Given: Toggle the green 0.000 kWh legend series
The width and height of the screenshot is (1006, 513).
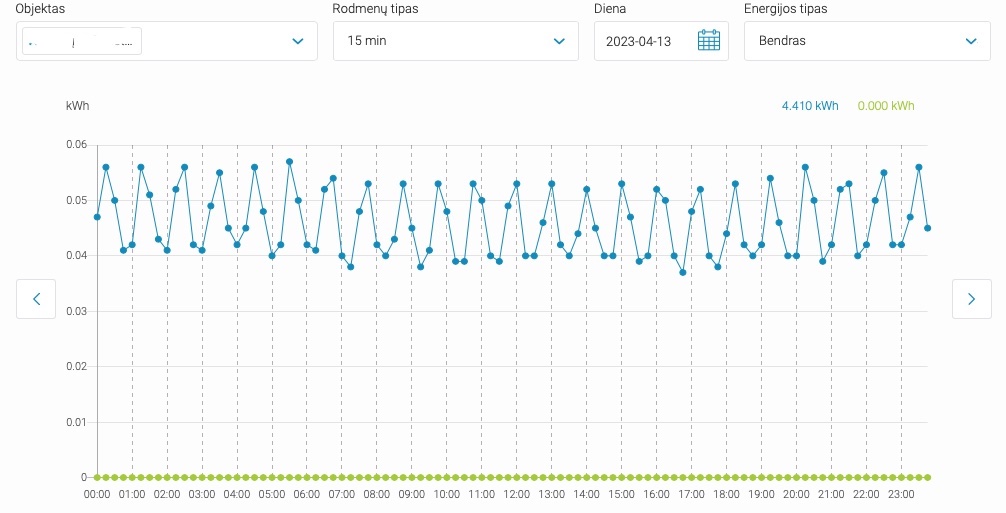Looking at the screenshot, I should (x=885, y=106).
